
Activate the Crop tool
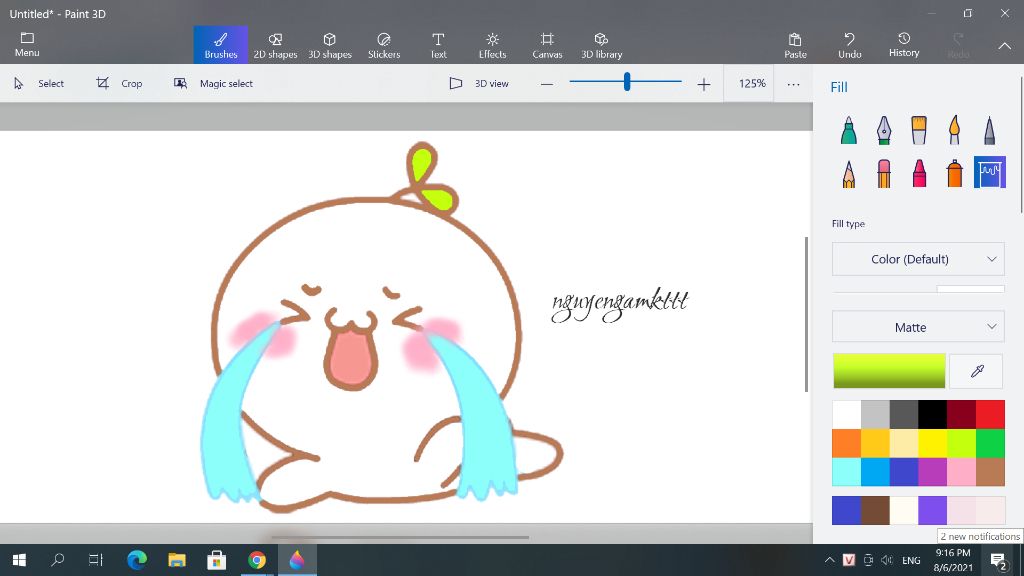119,84
